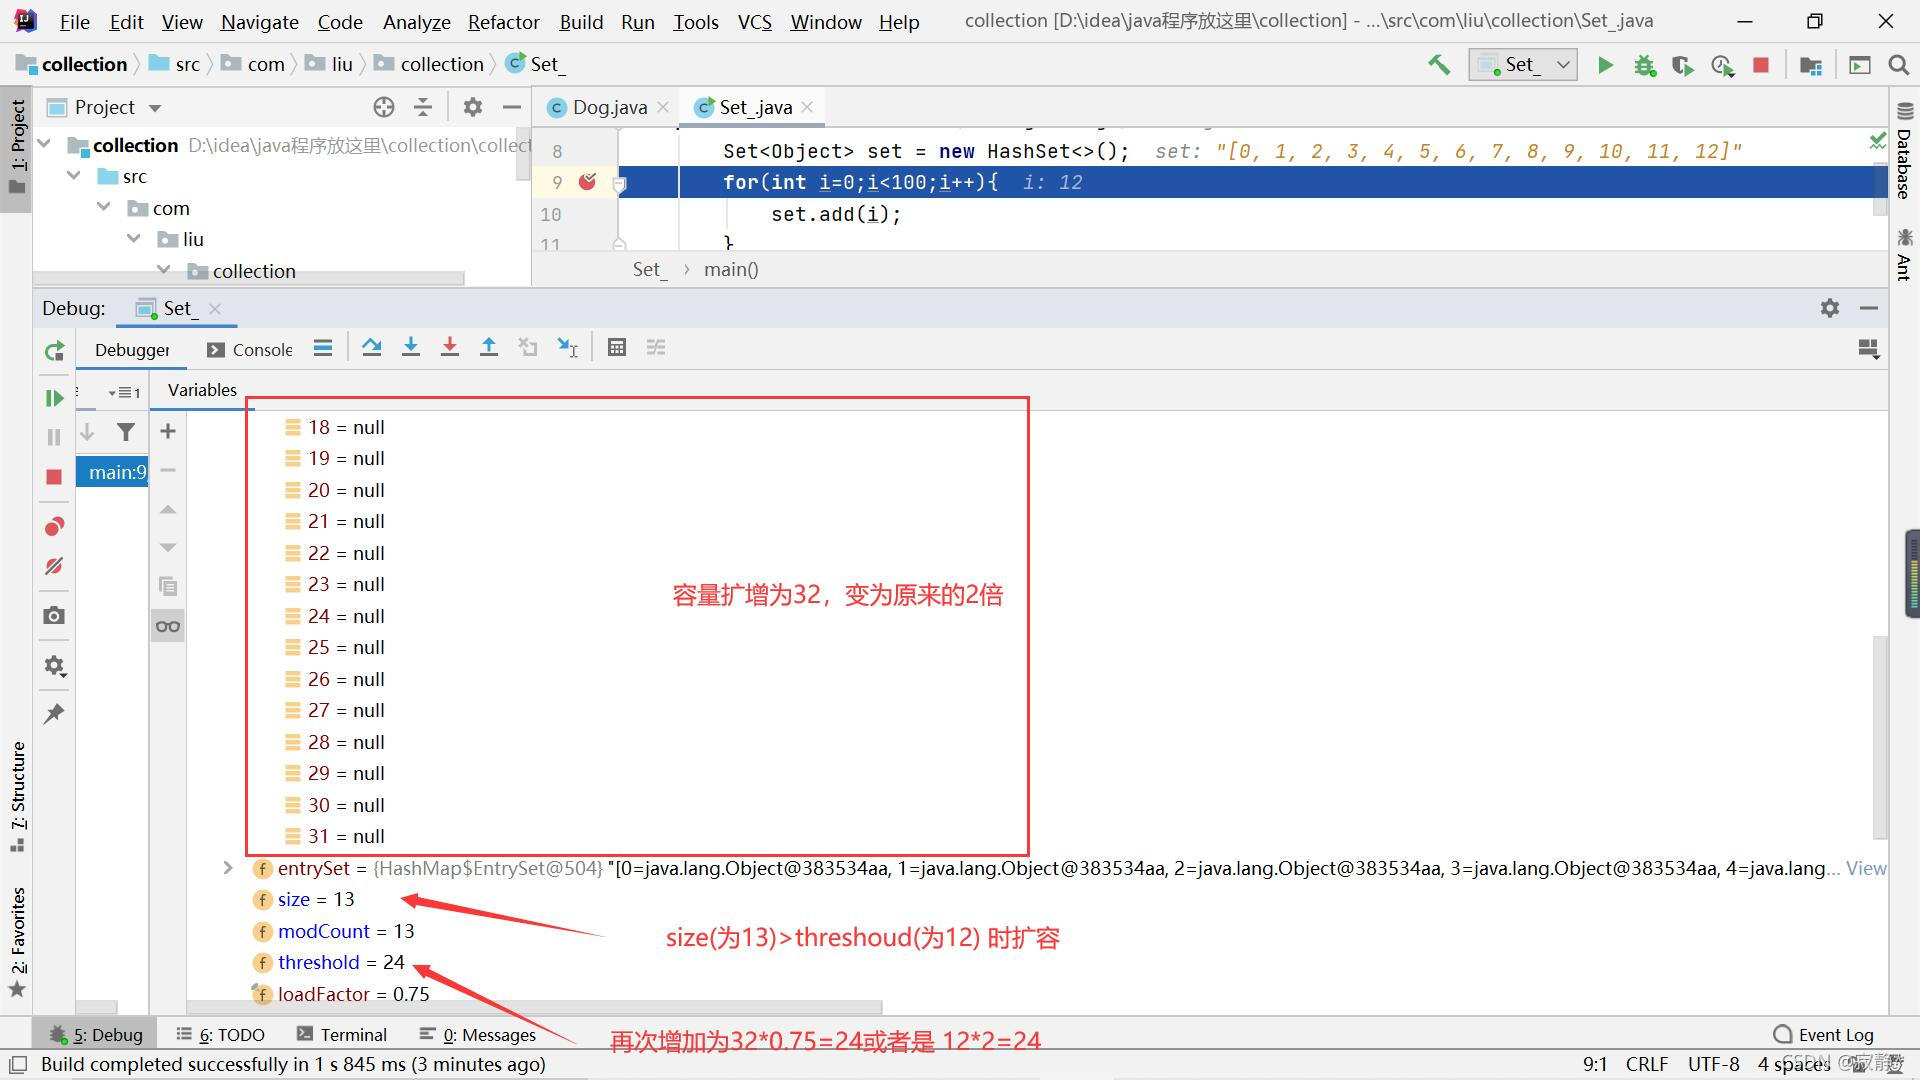Image resolution: width=1920 pixels, height=1080 pixels.
Task: Click the frames filter funnel icon
Action: (126, 431)
